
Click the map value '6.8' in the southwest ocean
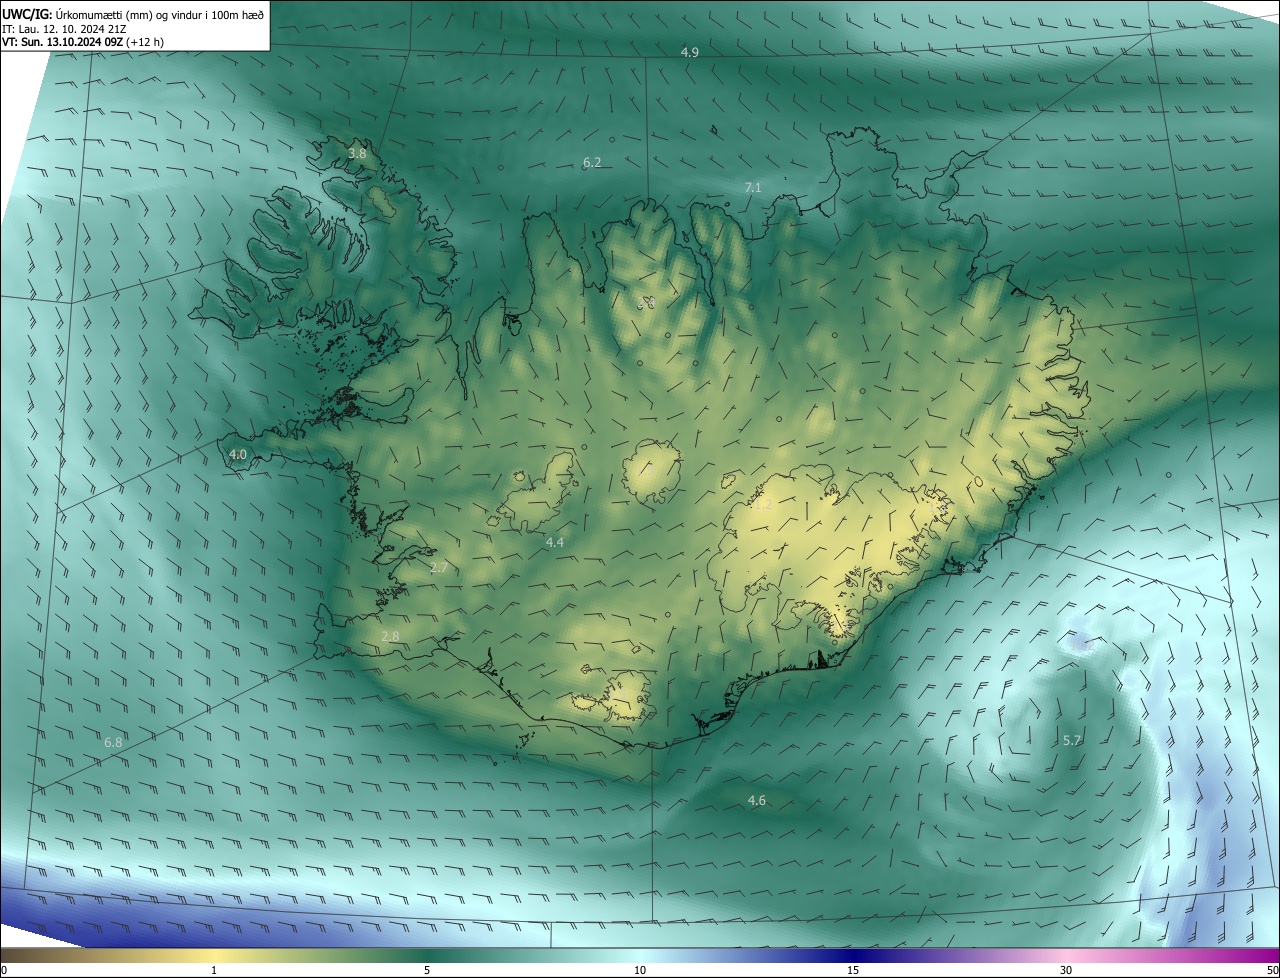(113, 742)
